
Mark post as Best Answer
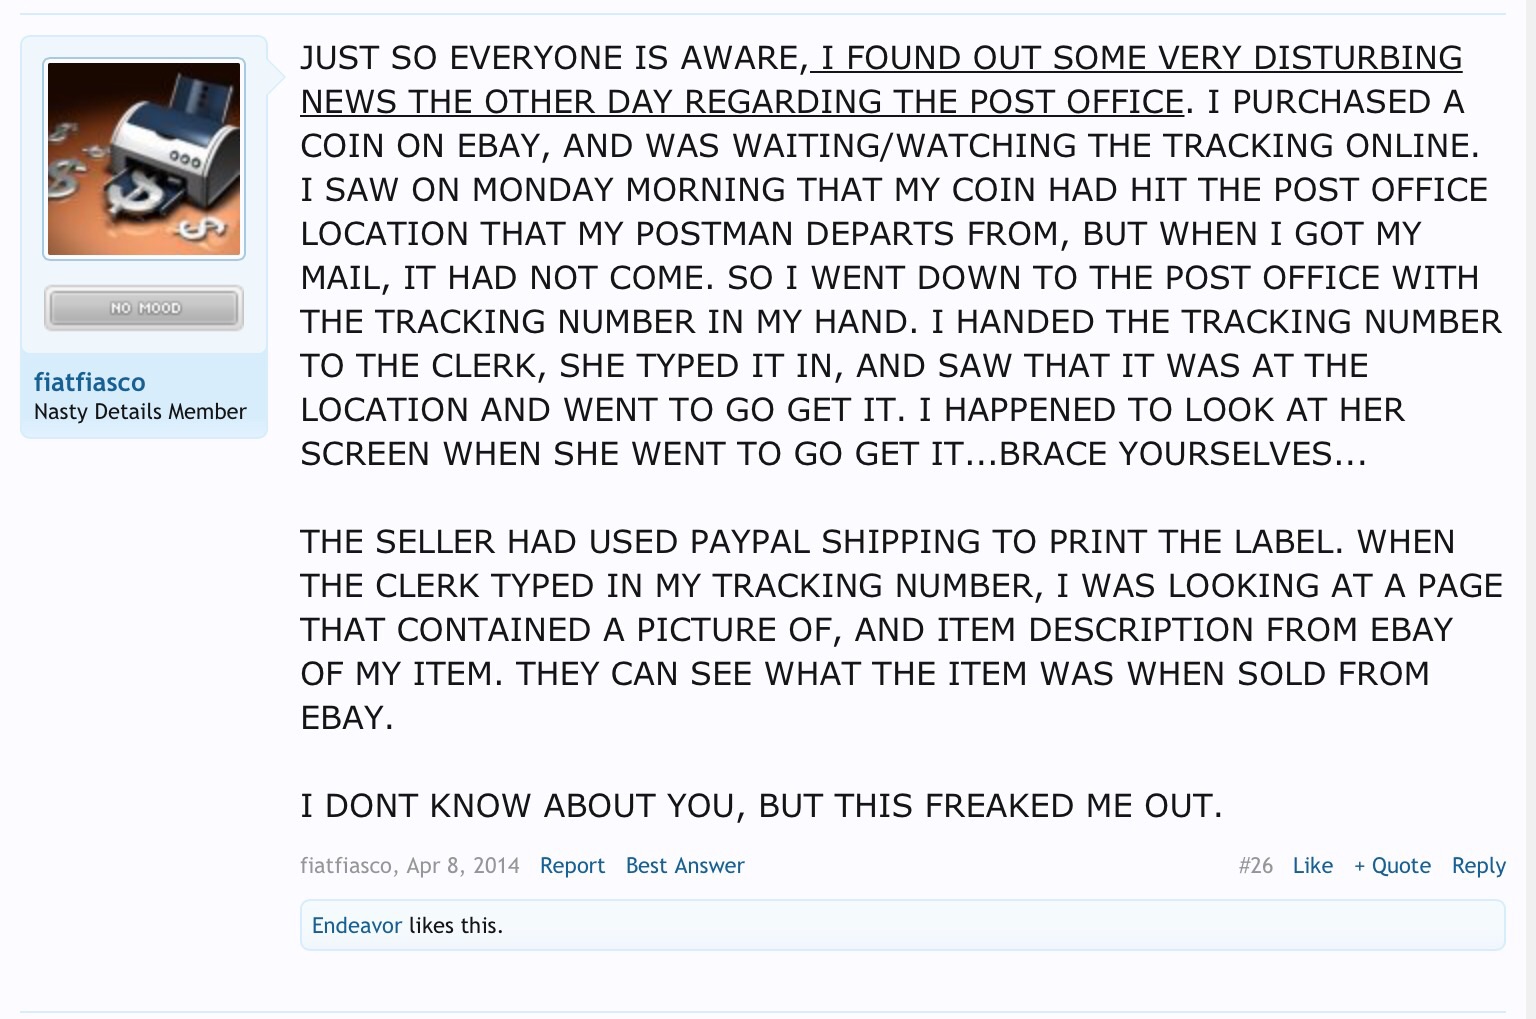[685, 866]
